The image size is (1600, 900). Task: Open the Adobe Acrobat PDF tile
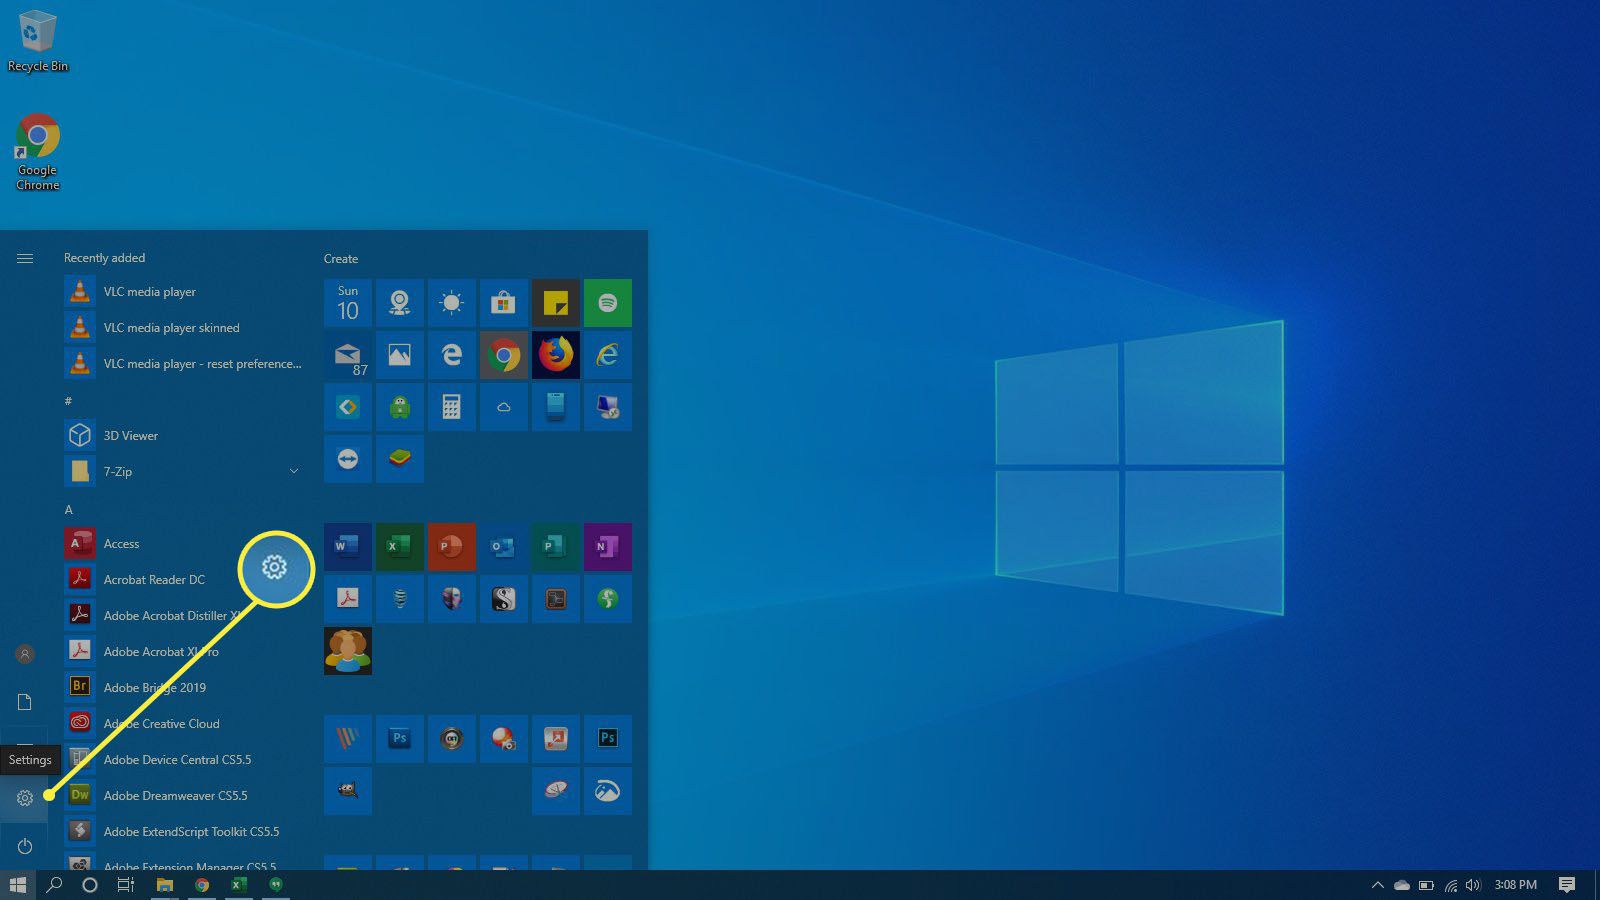348,599
